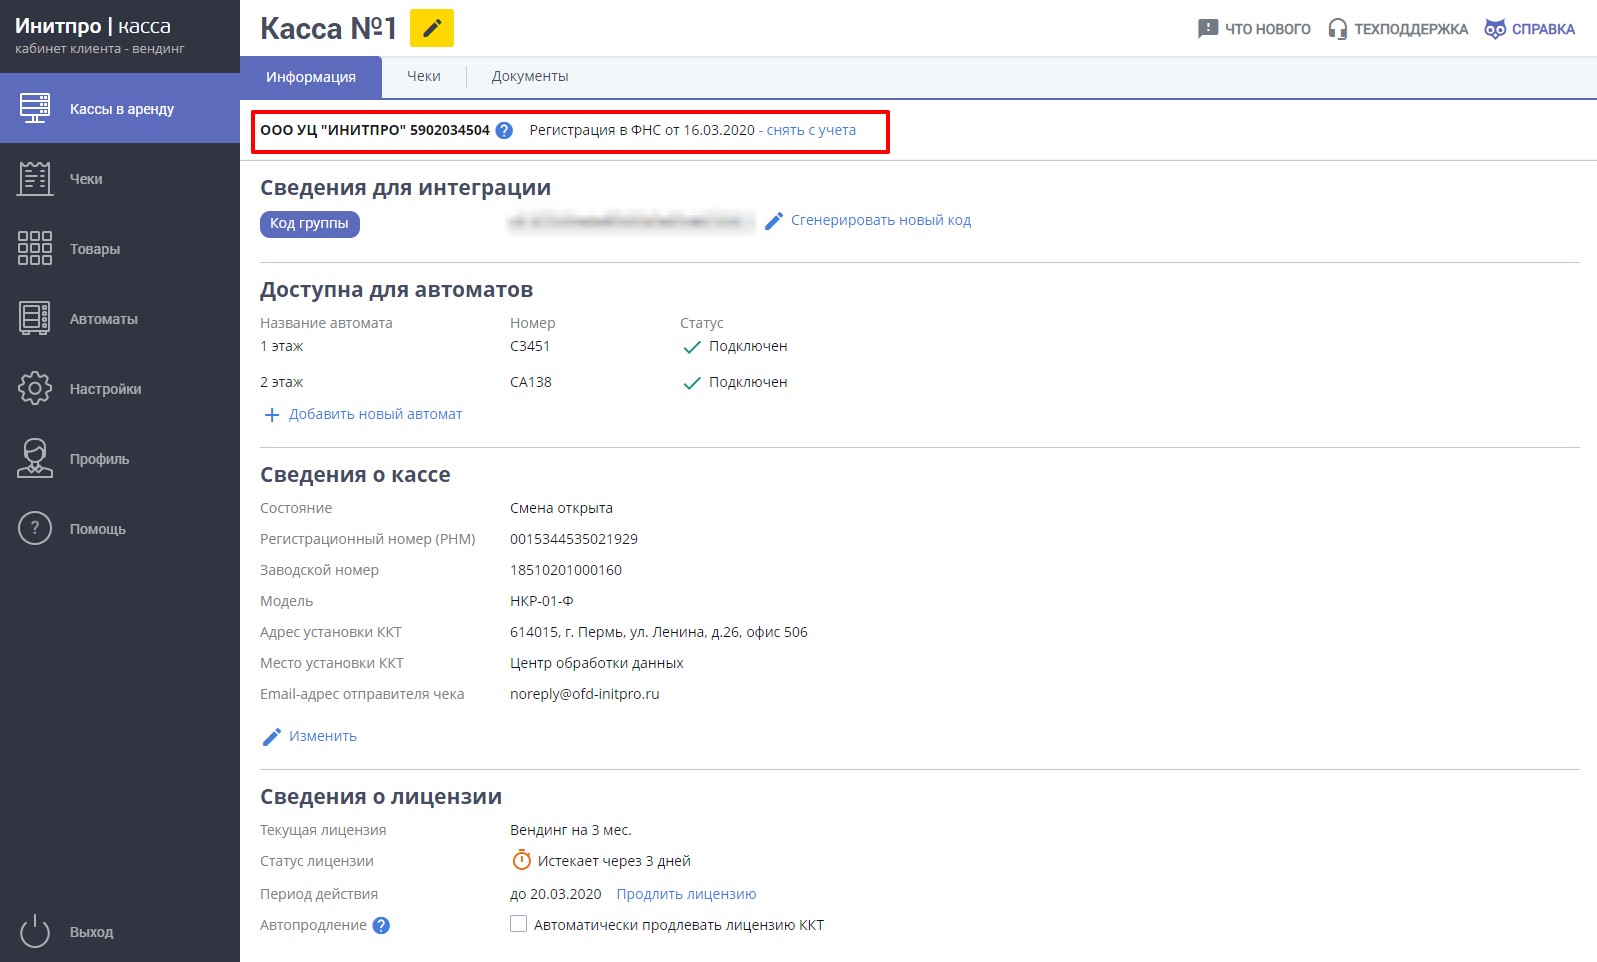Open the Настройки gear icon
Viewport: 1597px width, 962px height.
point(35,388)
